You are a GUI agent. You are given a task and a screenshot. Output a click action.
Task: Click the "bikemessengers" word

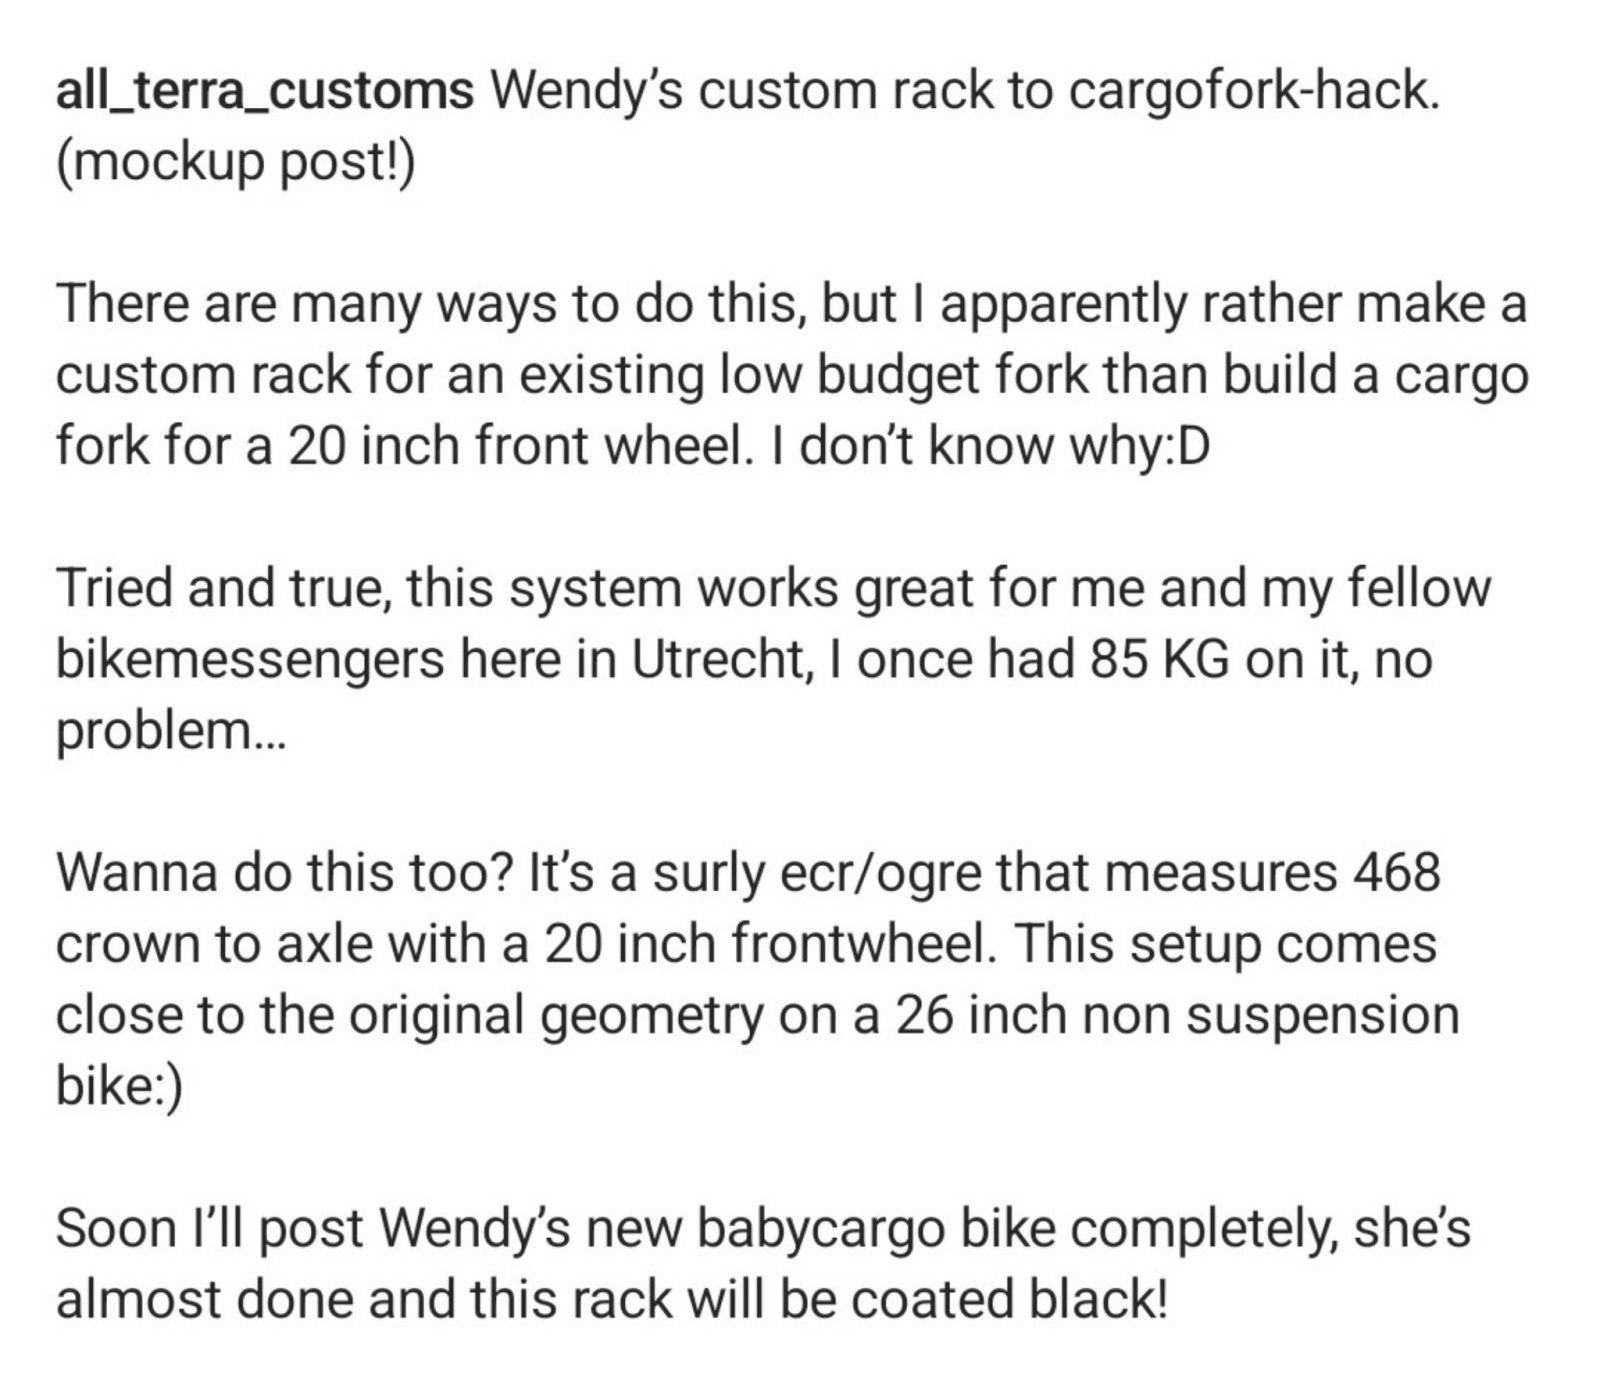(250, 659)
